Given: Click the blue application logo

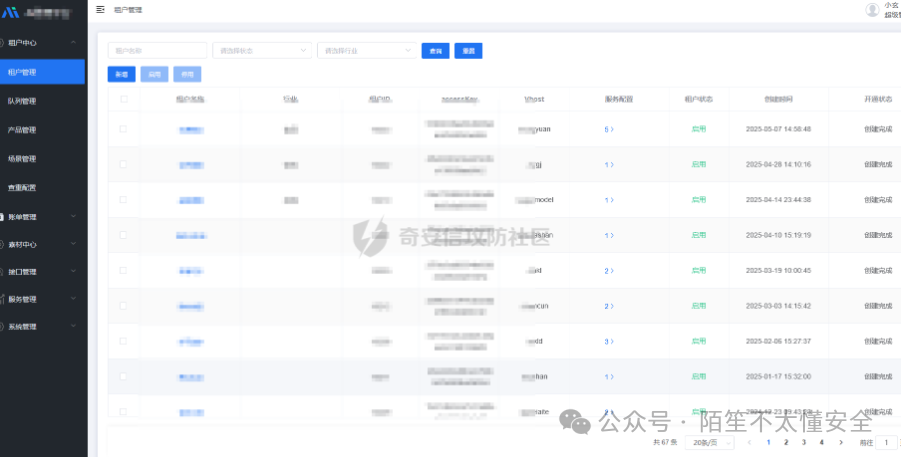Looking at the screenshot, I should tap(10, 12).
